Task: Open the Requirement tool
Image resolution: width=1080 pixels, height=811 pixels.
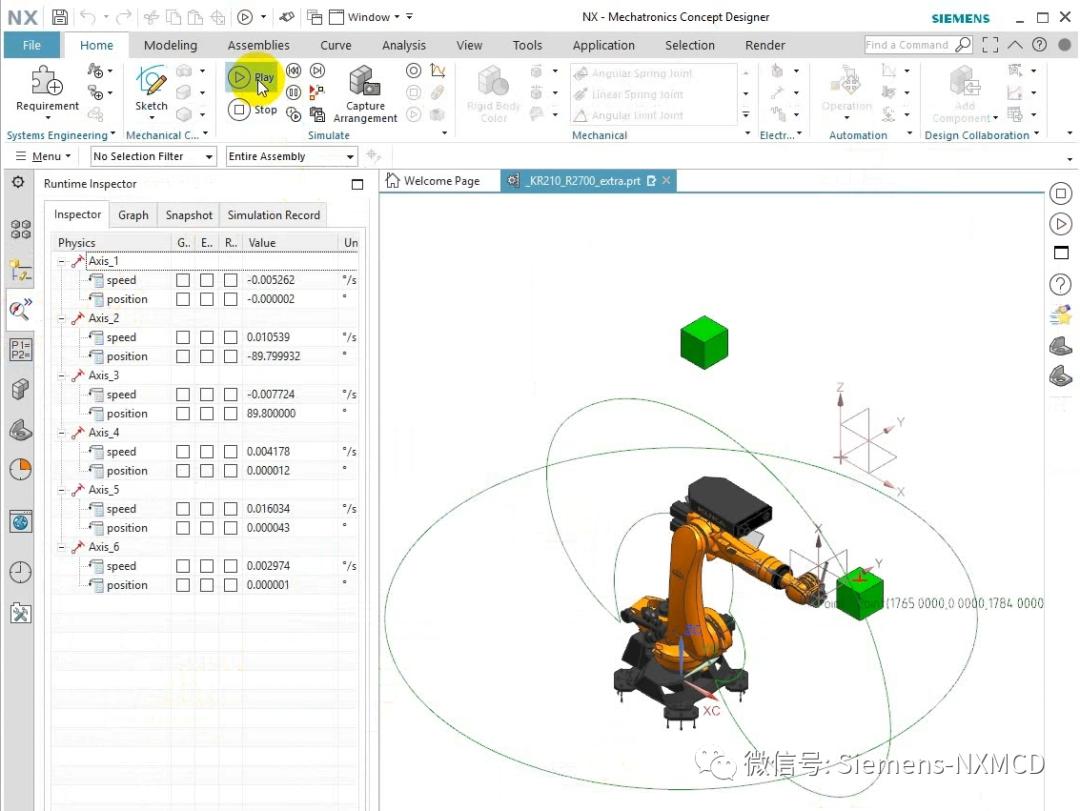Action: 47,88
